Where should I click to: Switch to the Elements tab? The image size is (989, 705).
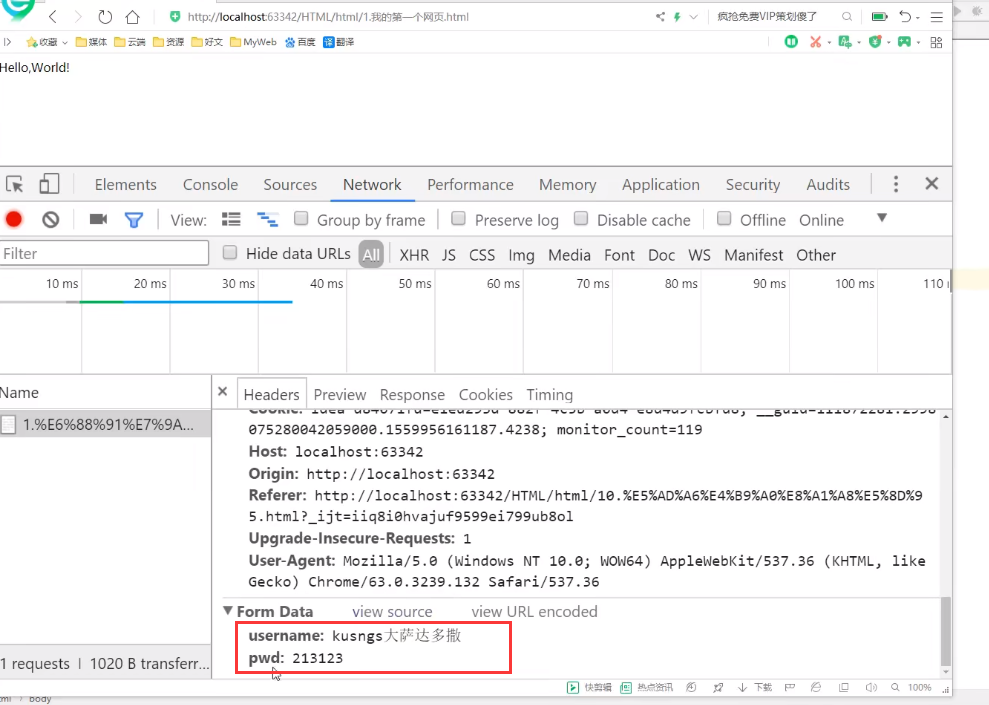126,185
